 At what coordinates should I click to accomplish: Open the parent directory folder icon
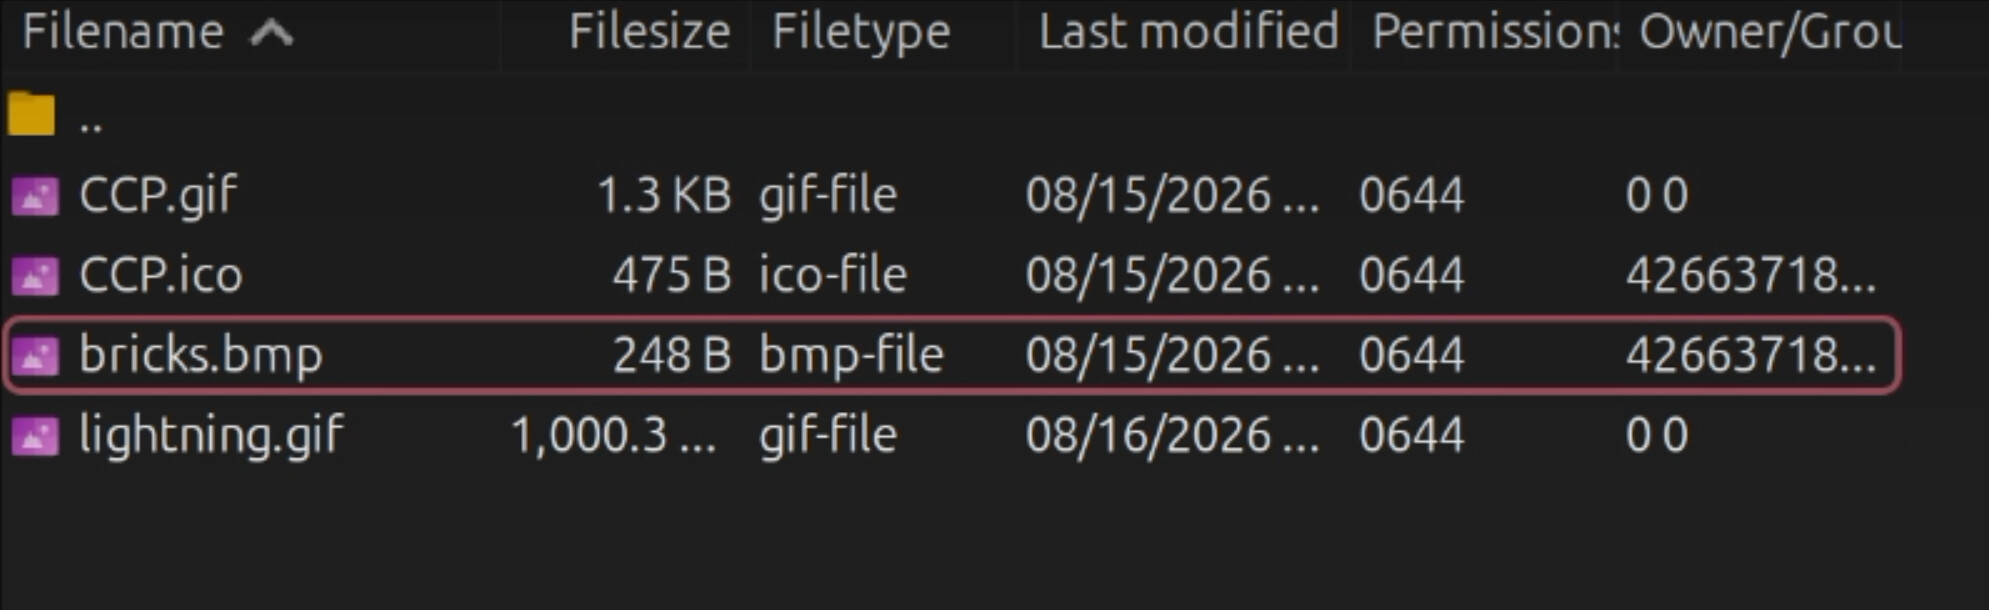31,113
